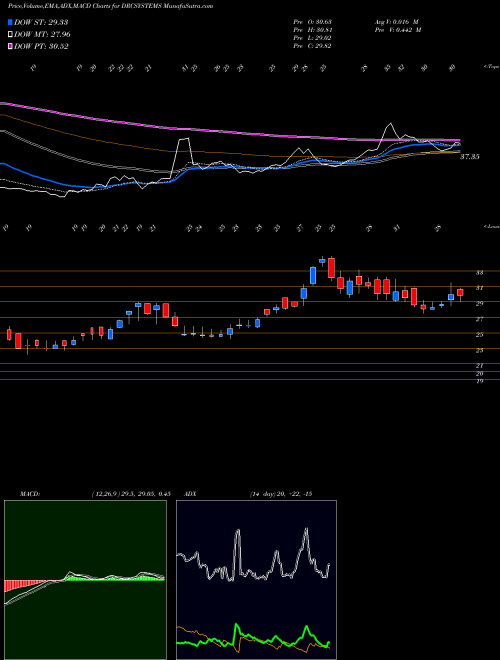Select the 'DOW MT: 27.96' legend label

42,35
